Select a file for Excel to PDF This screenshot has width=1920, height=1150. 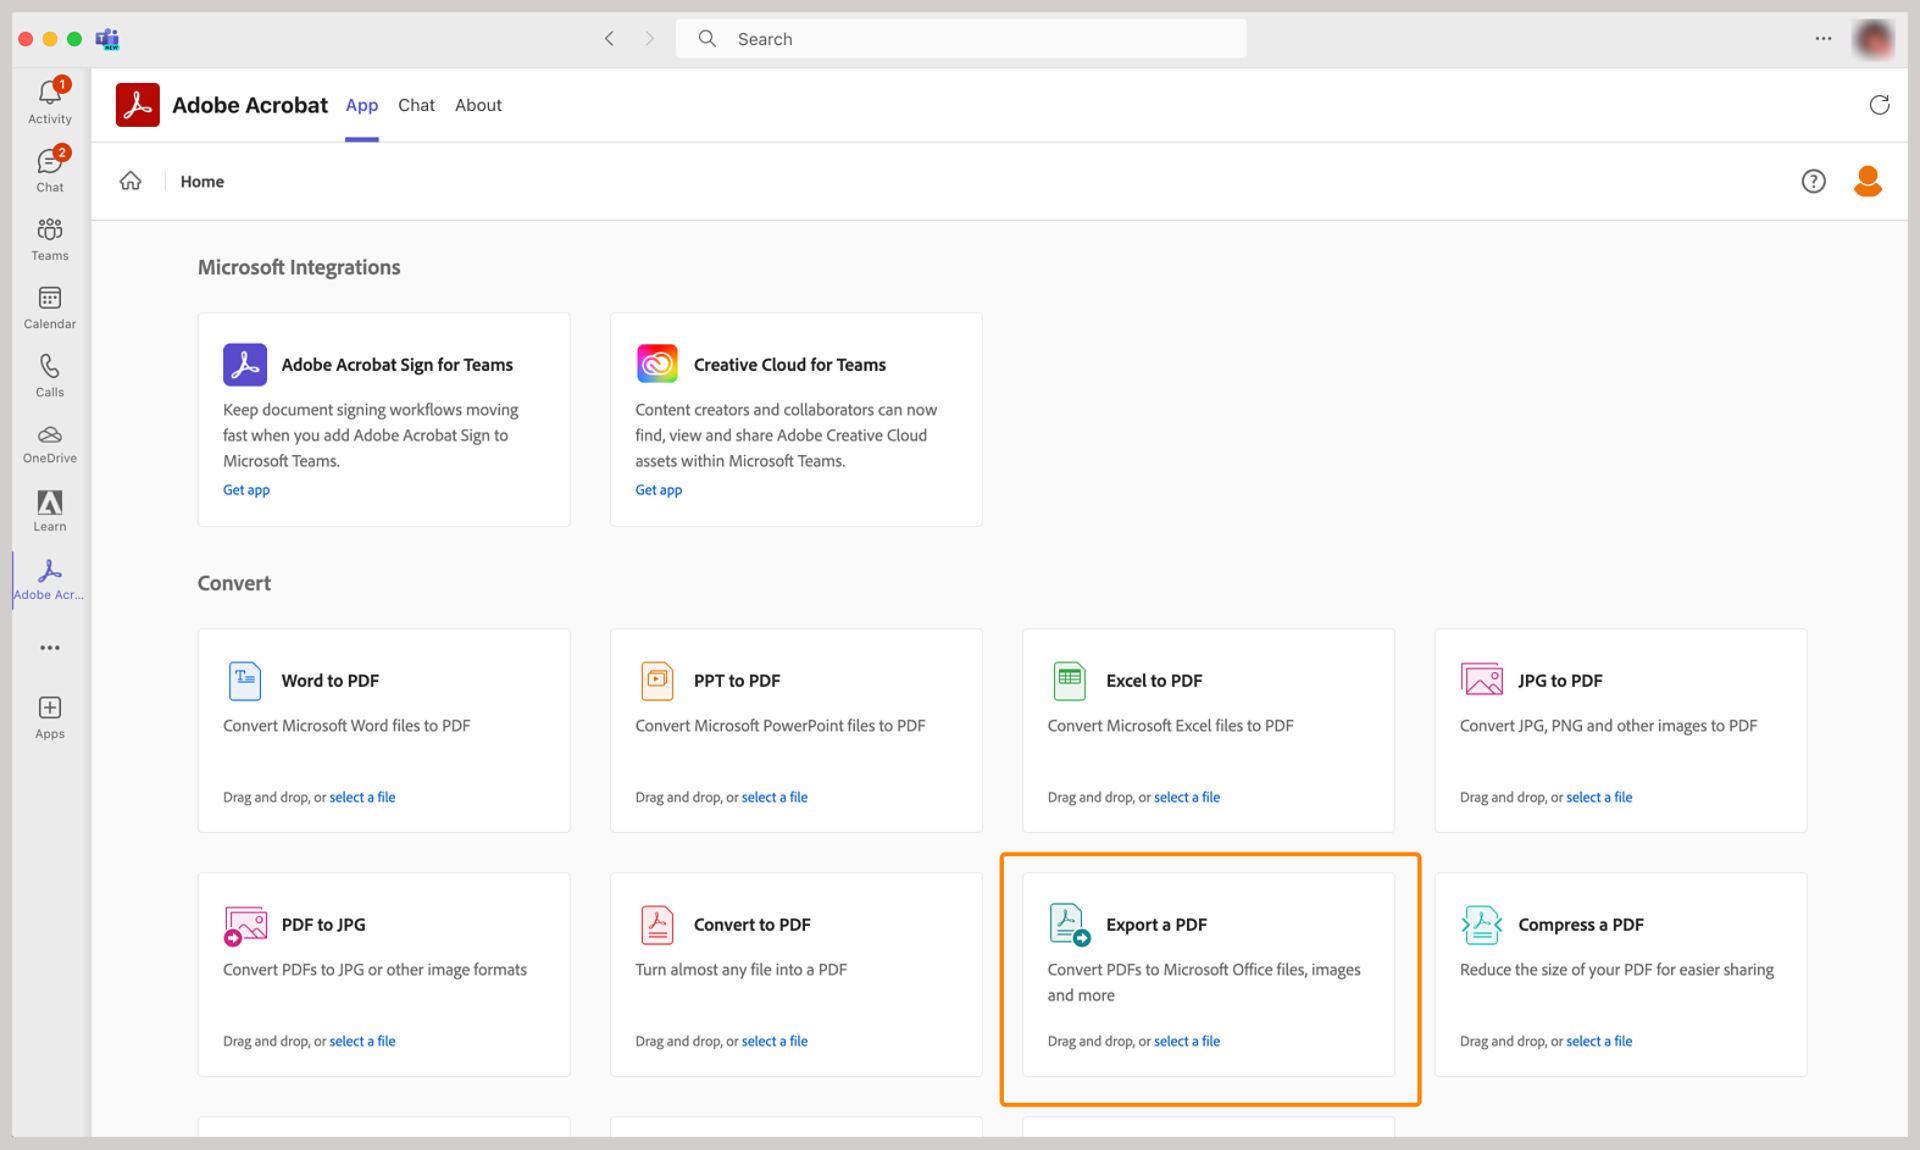(1186, 797)
